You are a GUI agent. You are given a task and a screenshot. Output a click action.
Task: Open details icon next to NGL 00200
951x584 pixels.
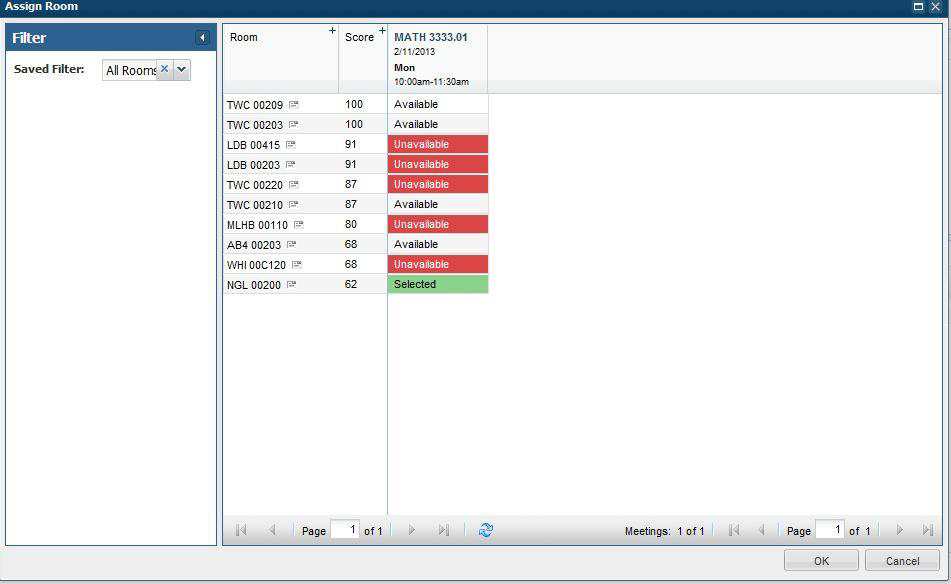tap(292, 285)
